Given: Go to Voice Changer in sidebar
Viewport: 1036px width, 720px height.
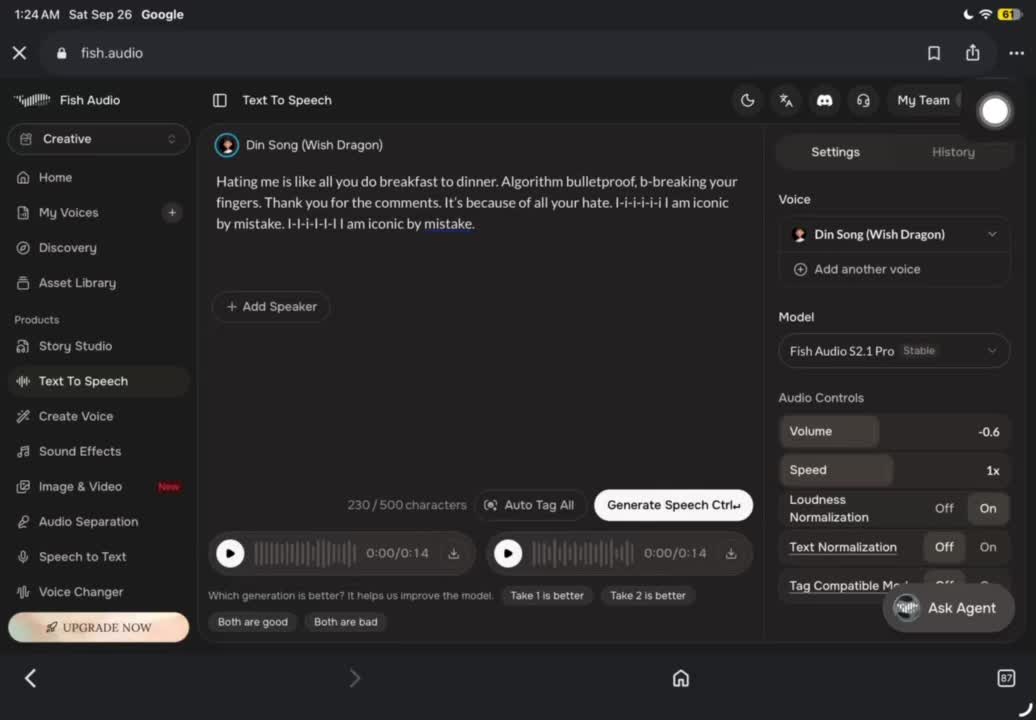Looking at the screenshot, I should tap(99, 592).
